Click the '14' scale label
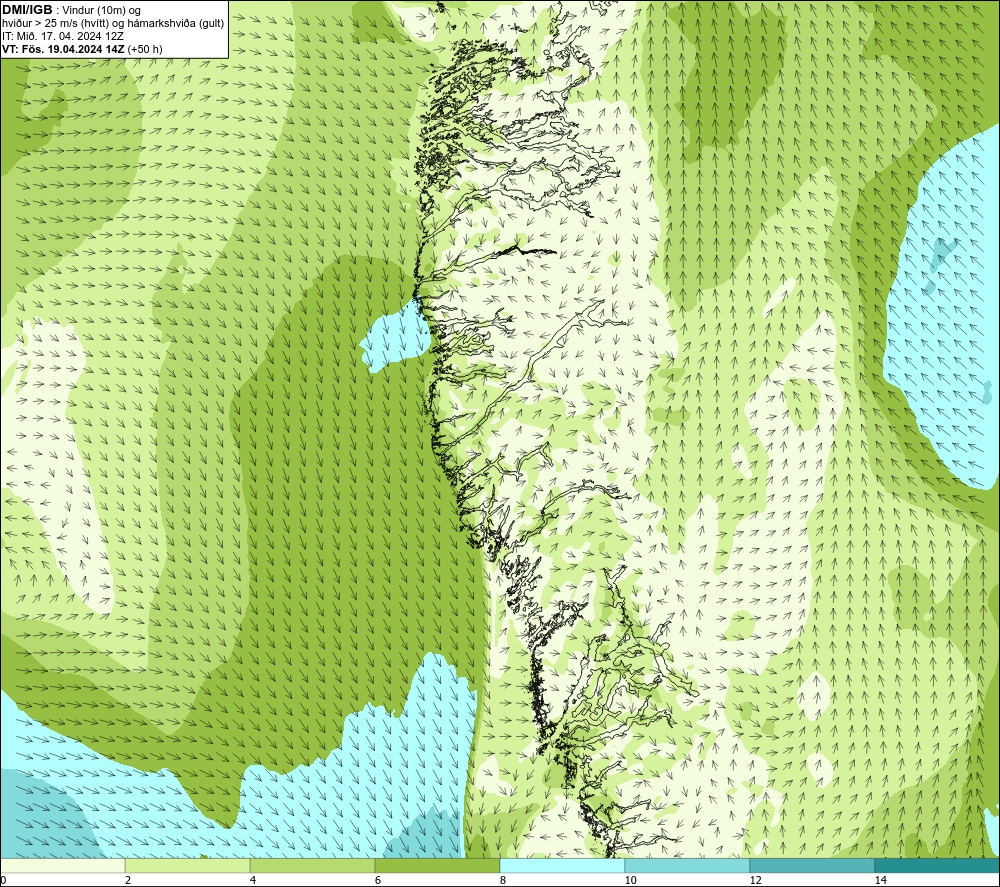 (x=881, y=880)
